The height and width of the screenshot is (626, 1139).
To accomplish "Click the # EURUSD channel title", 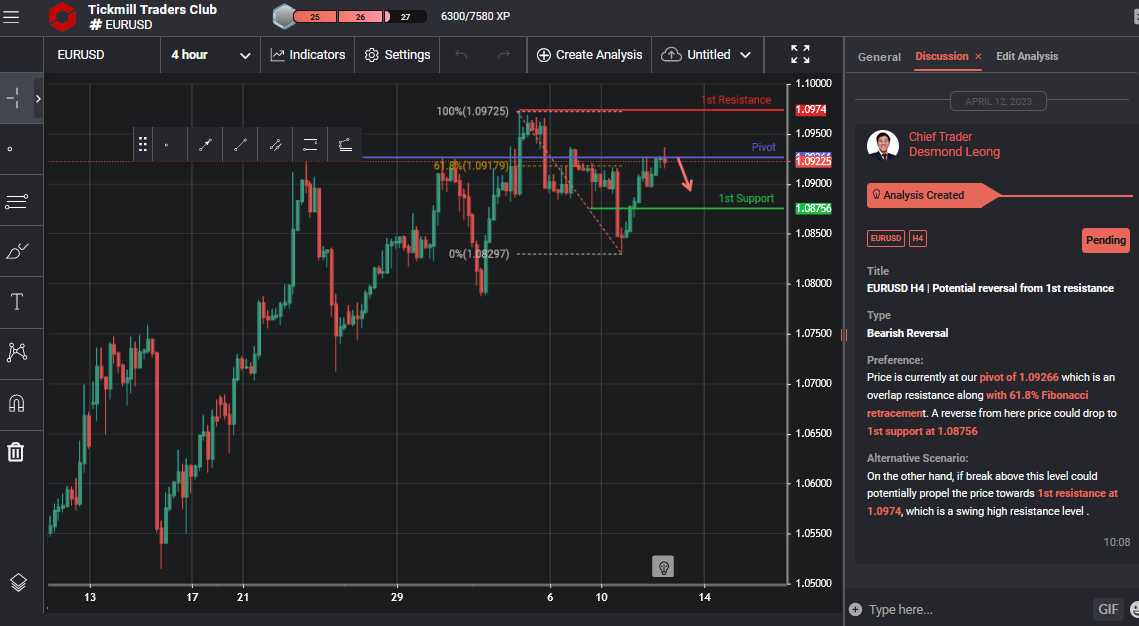I will coord(121,25).
